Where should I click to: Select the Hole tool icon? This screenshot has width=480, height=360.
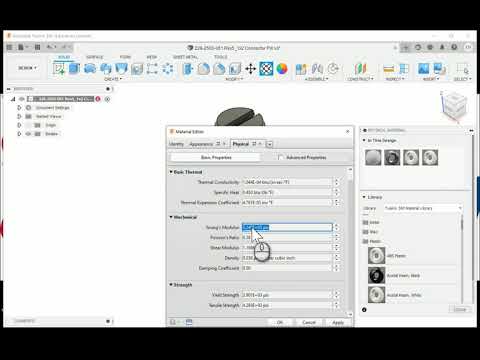pyautogui.click(x=137, y=69)
